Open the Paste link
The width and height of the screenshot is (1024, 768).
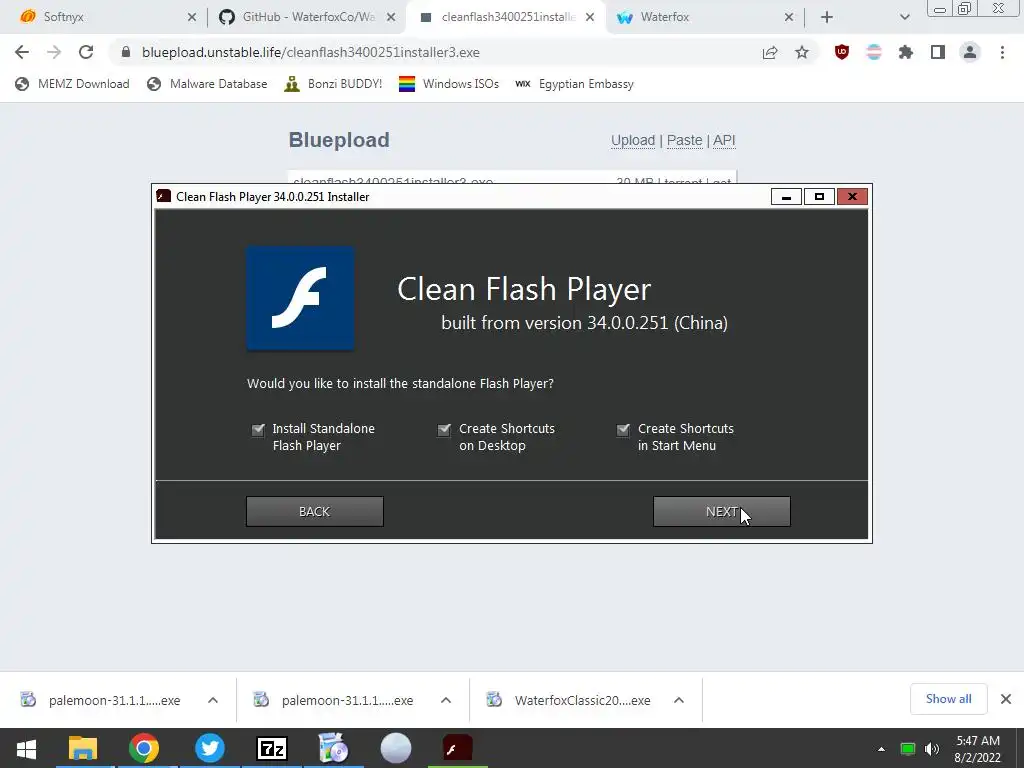click(684, 140)
